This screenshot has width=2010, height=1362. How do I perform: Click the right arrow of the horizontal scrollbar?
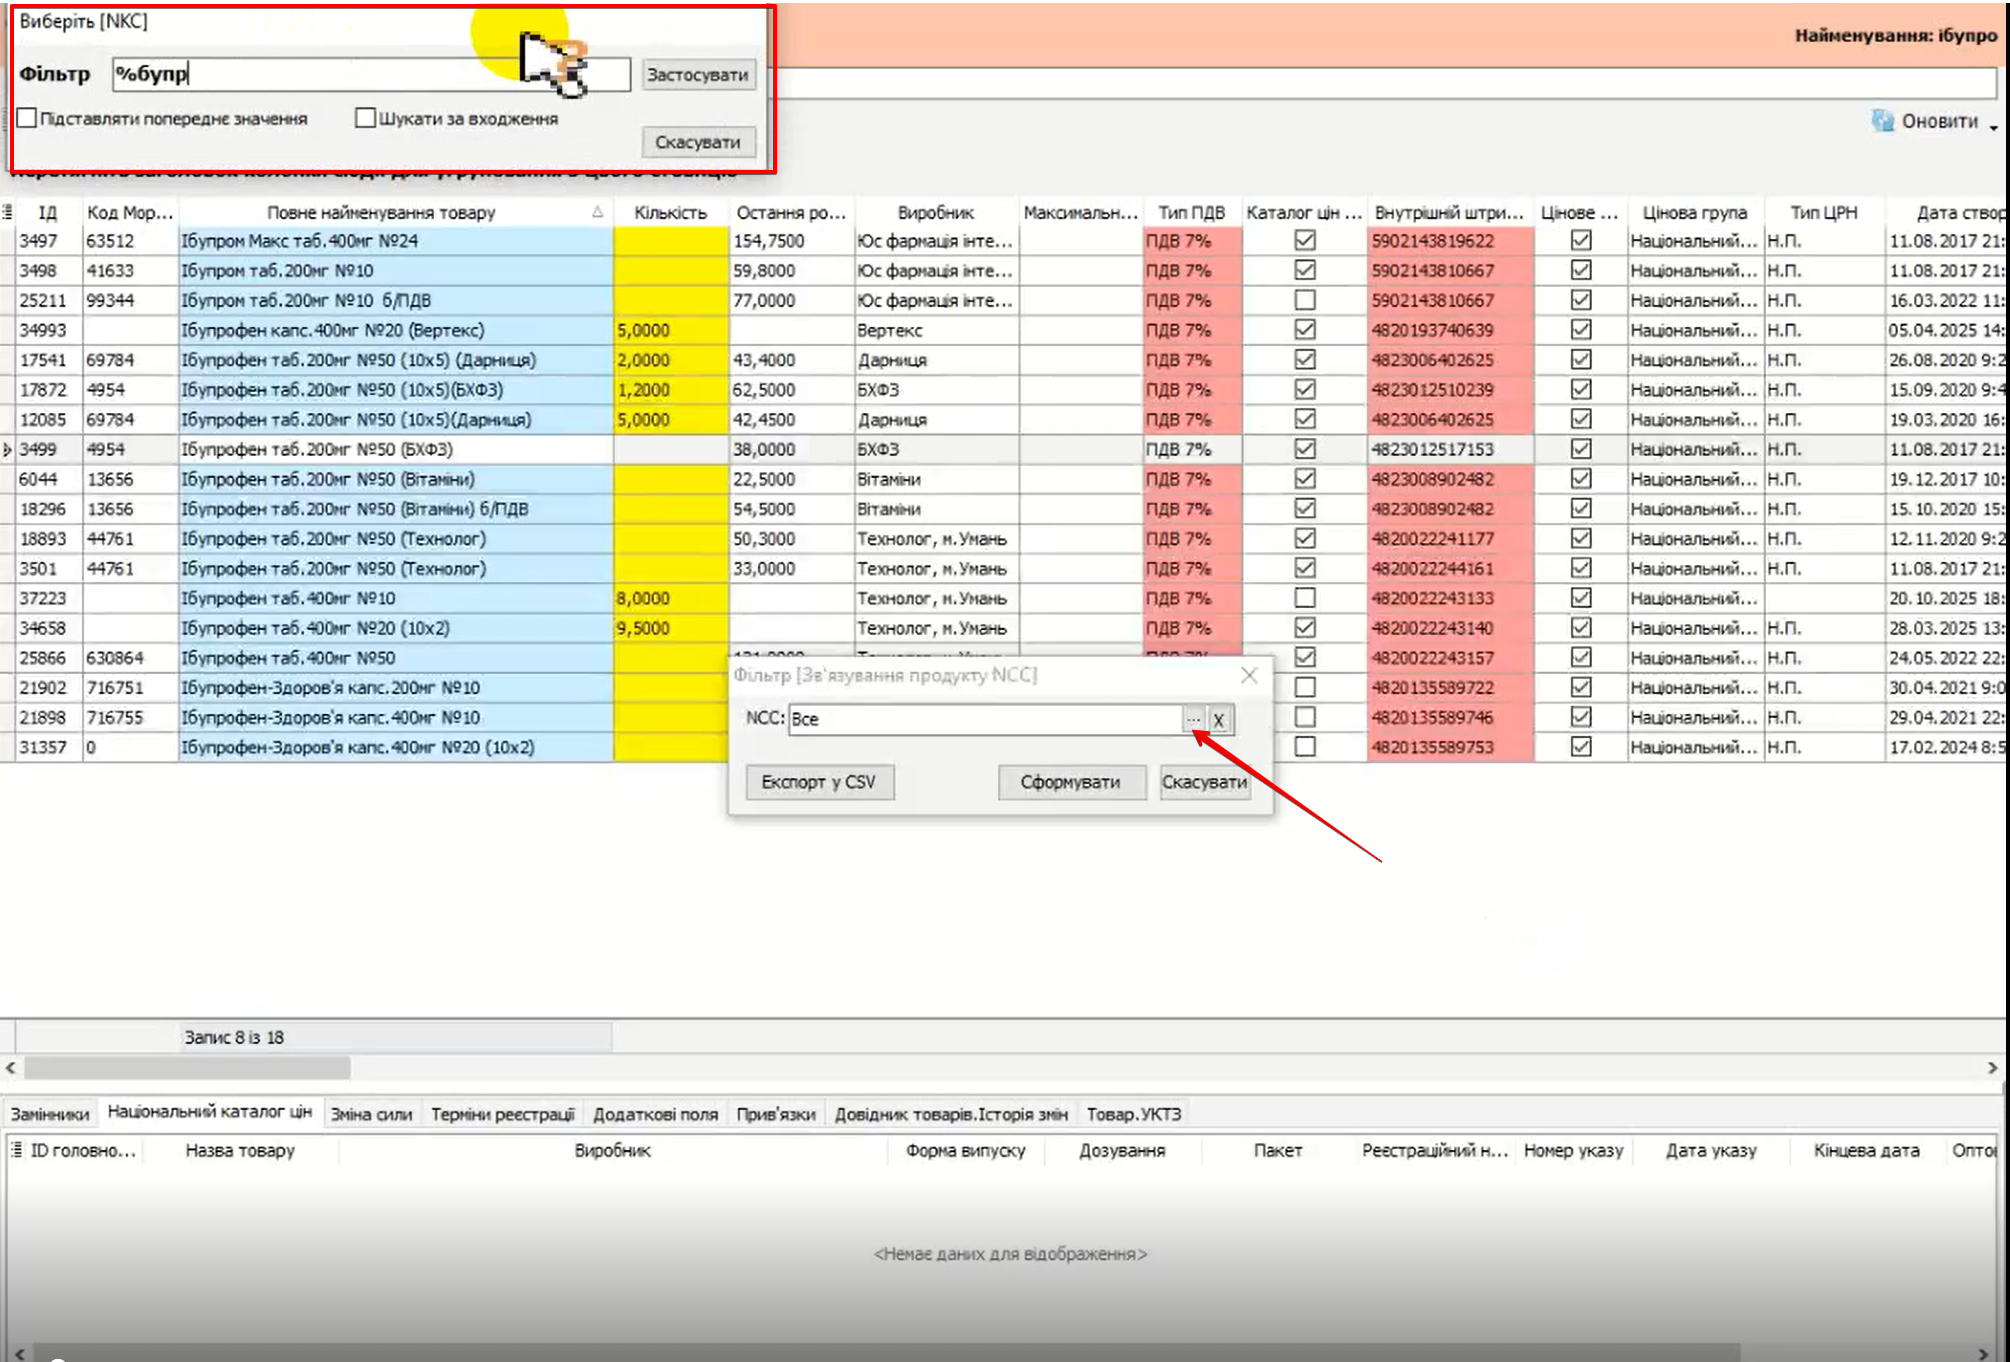(1992, 1068)
